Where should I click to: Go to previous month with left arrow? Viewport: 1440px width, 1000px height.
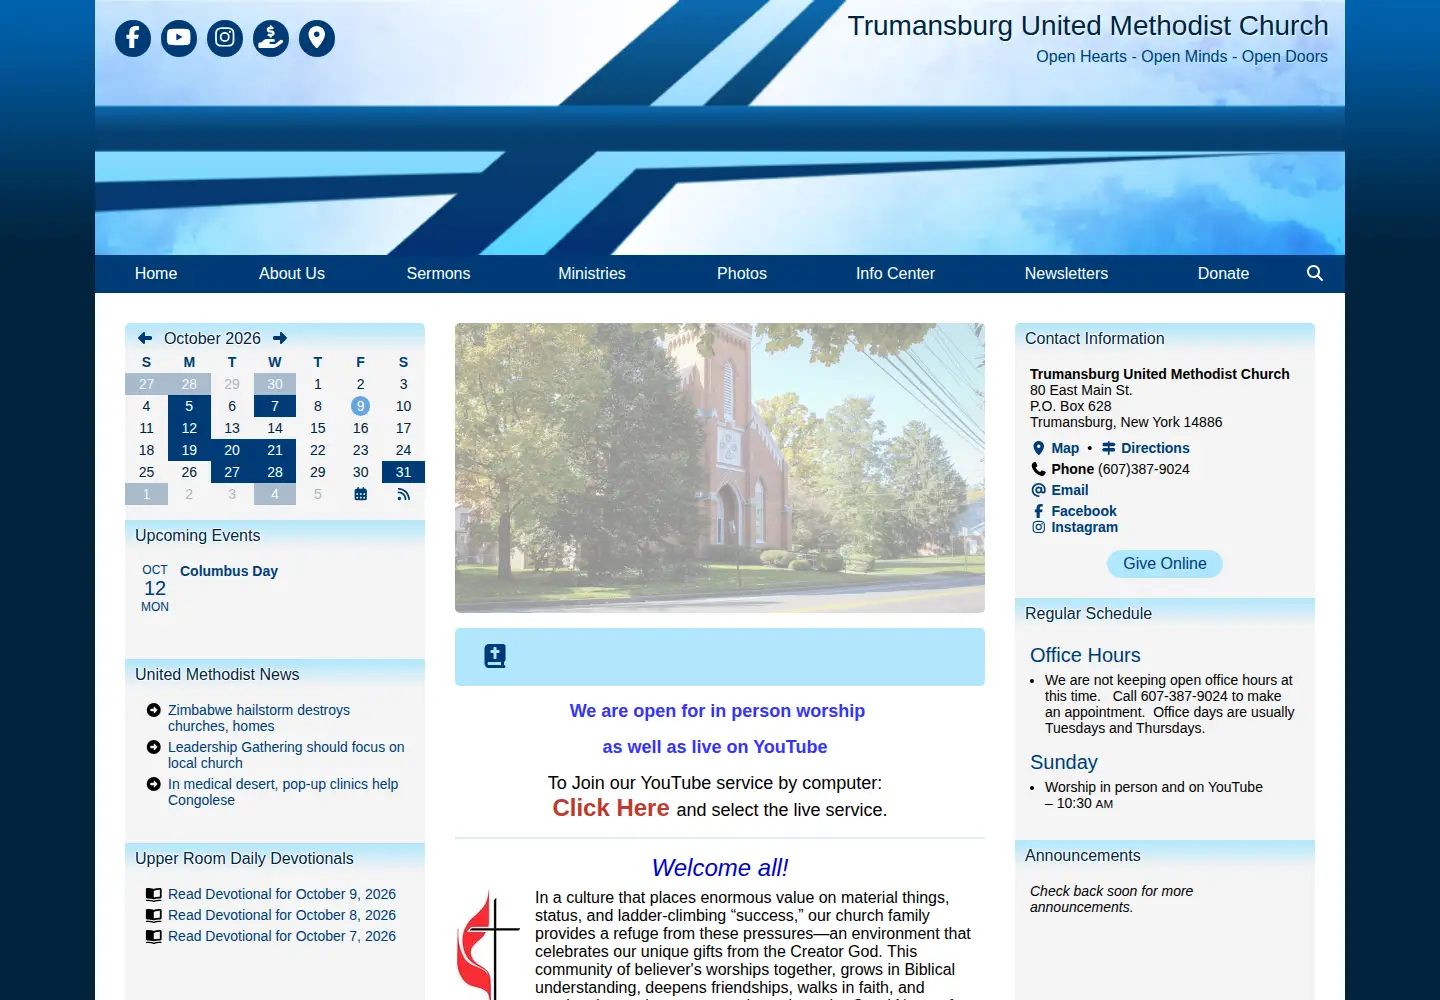point(145,338)
